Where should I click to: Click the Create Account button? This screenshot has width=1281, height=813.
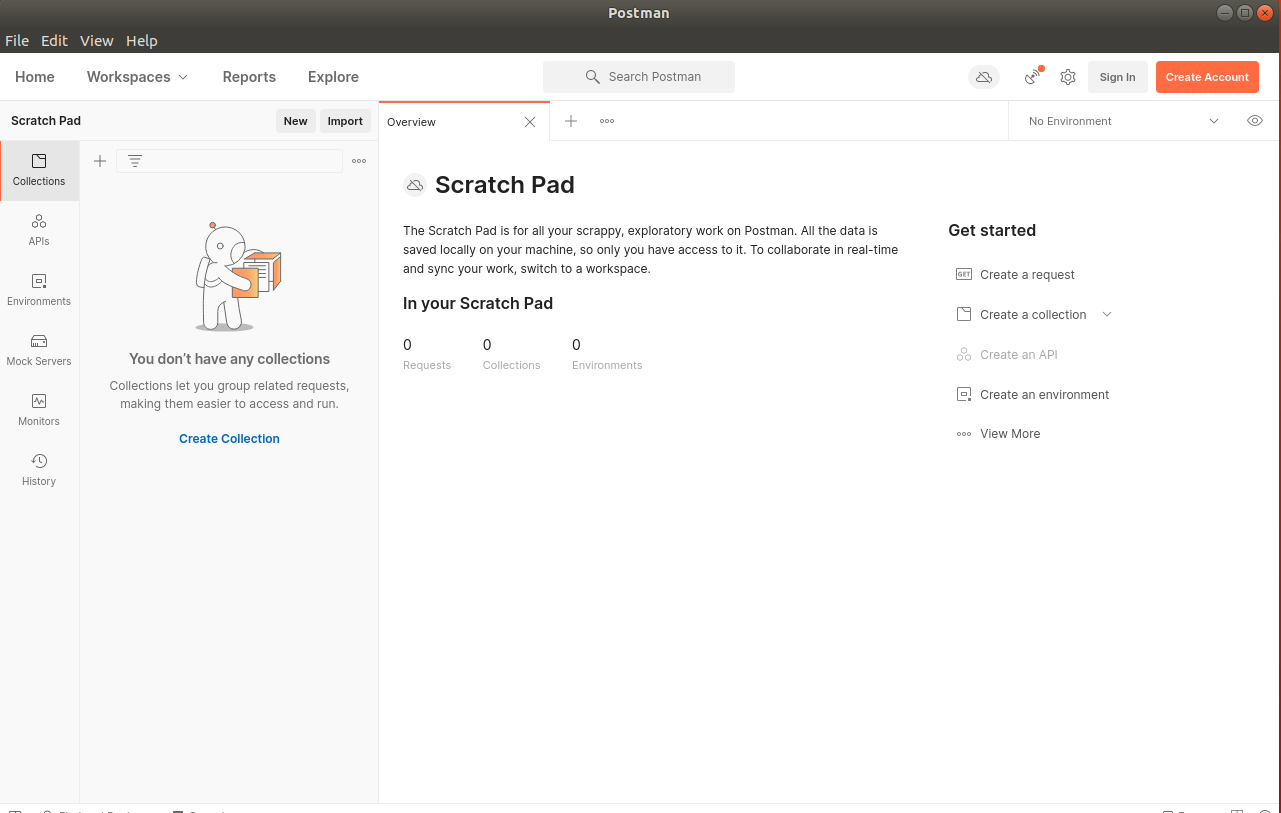tap(1207, 77)
